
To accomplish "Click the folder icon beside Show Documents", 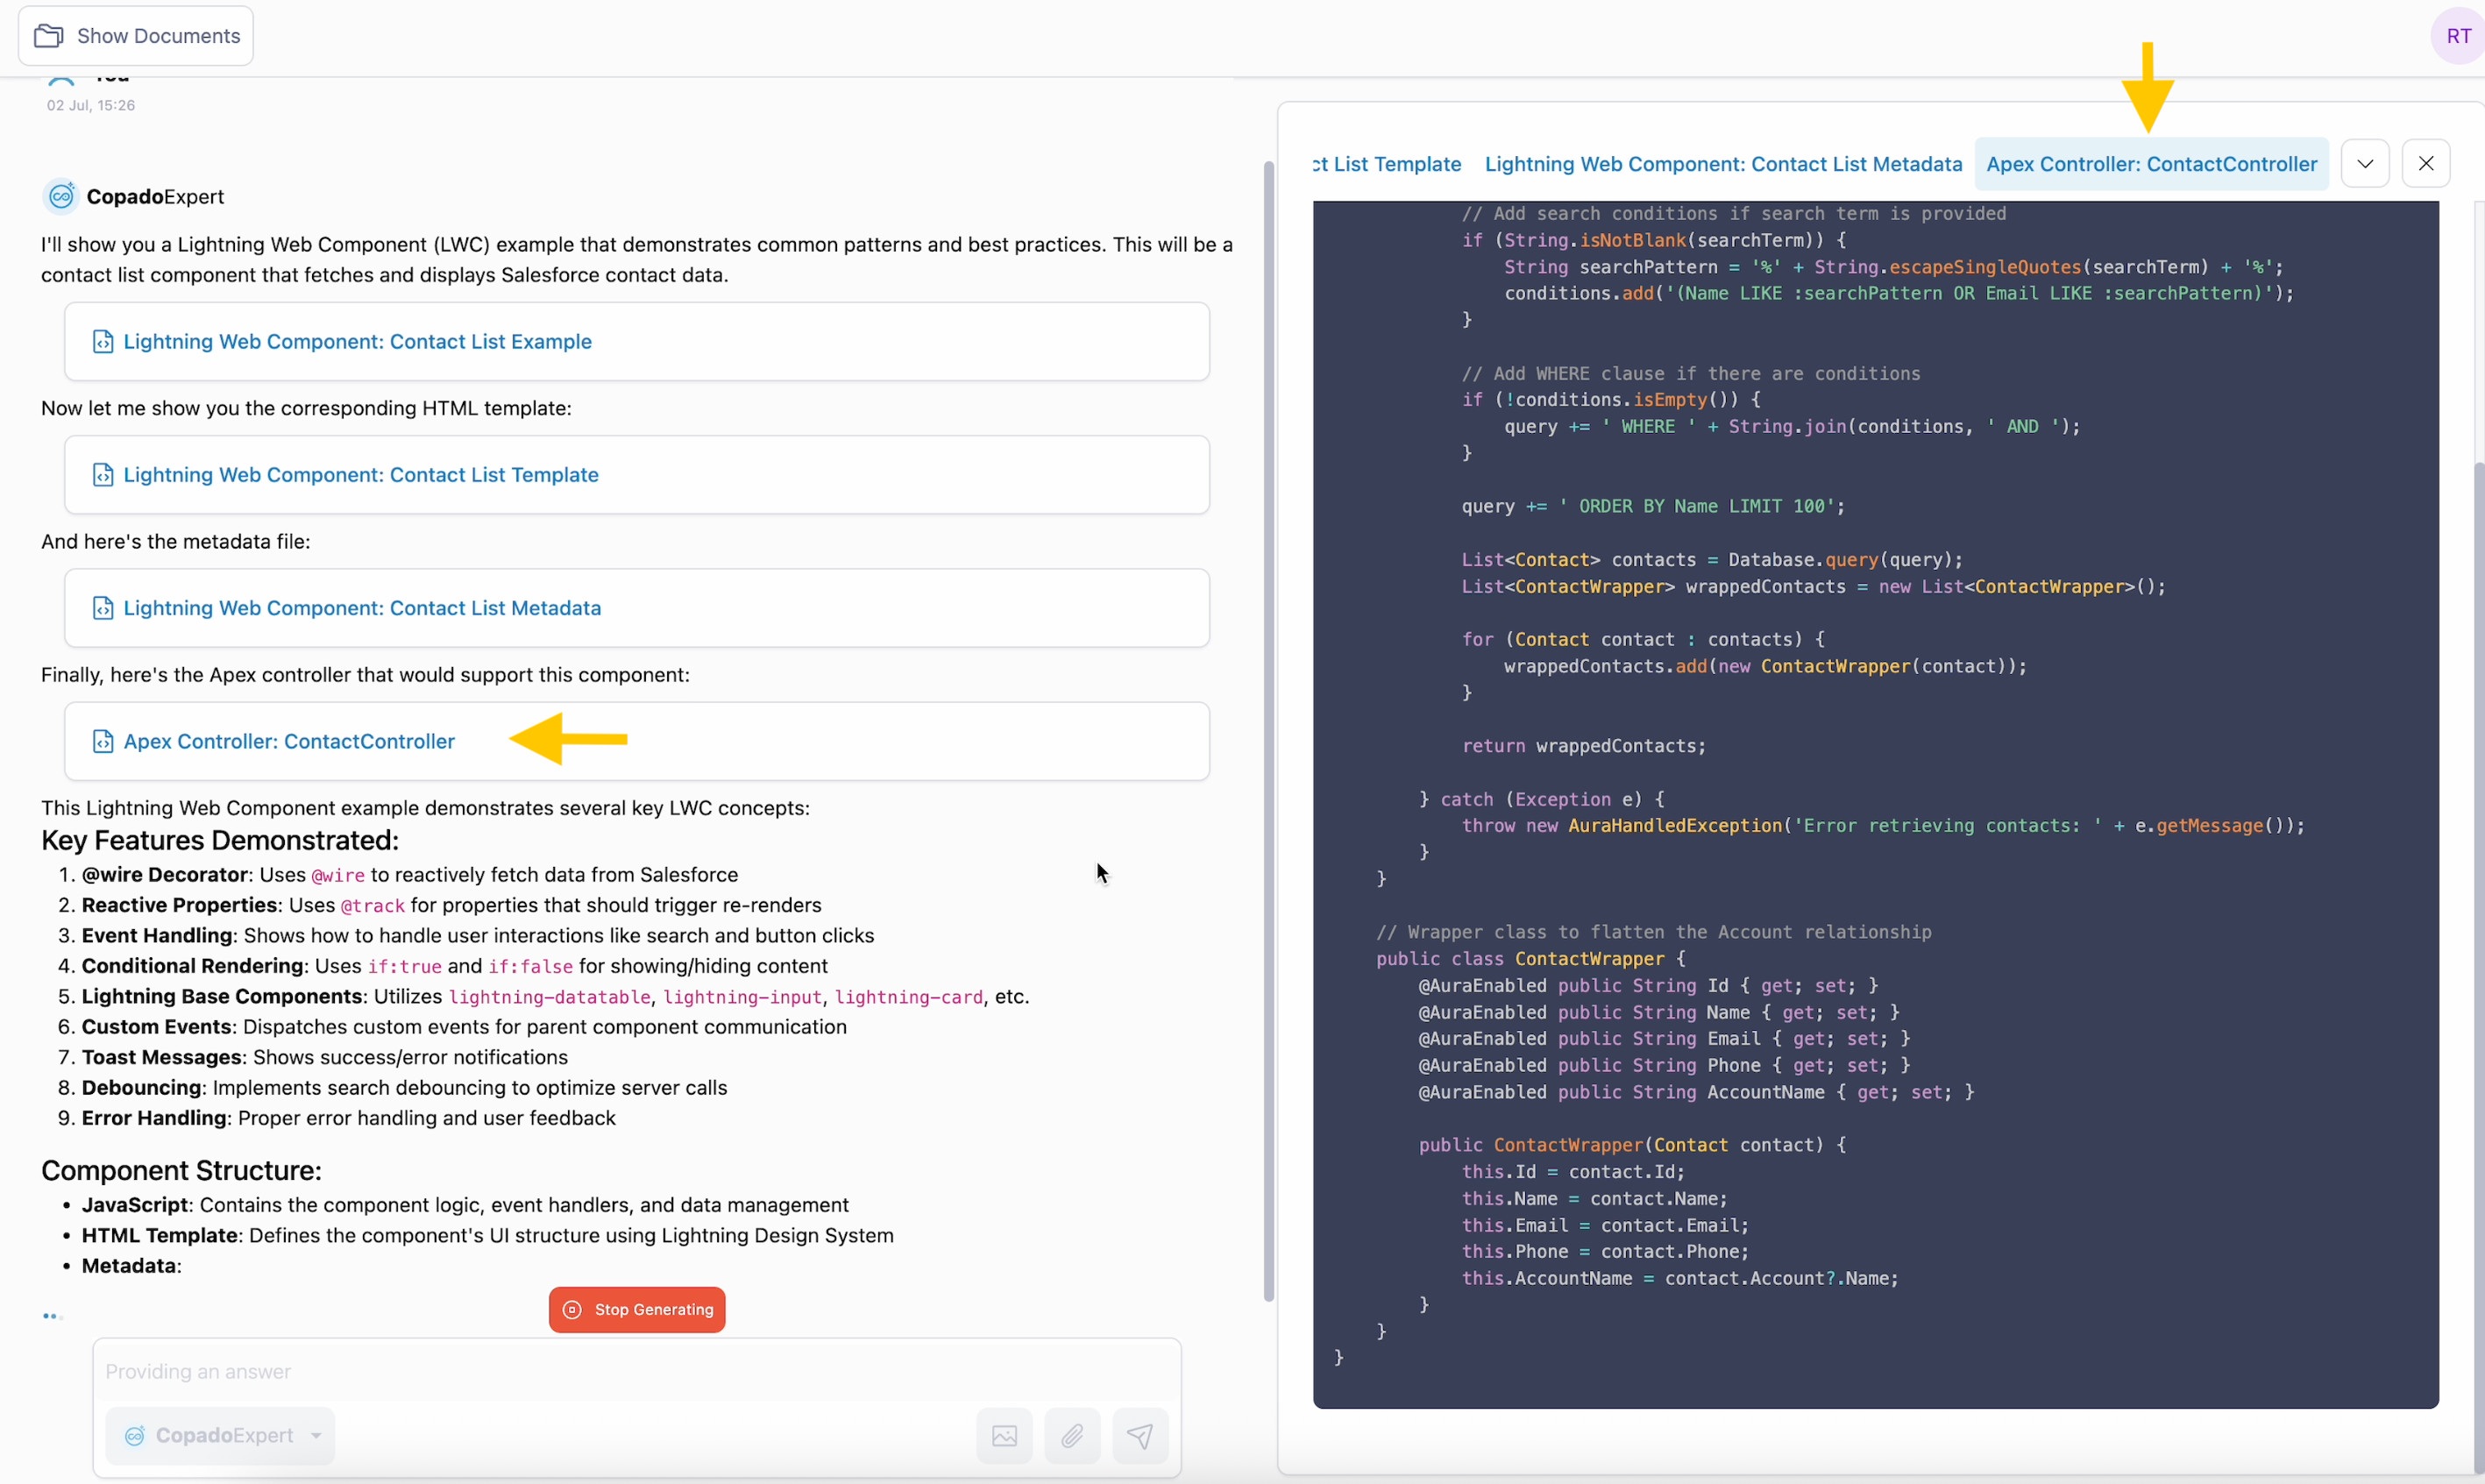I will tap(48, 36).
